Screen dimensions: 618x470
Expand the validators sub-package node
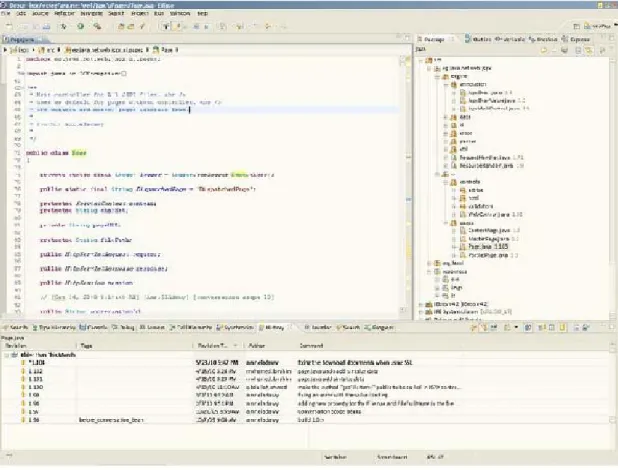coord(454,206)
